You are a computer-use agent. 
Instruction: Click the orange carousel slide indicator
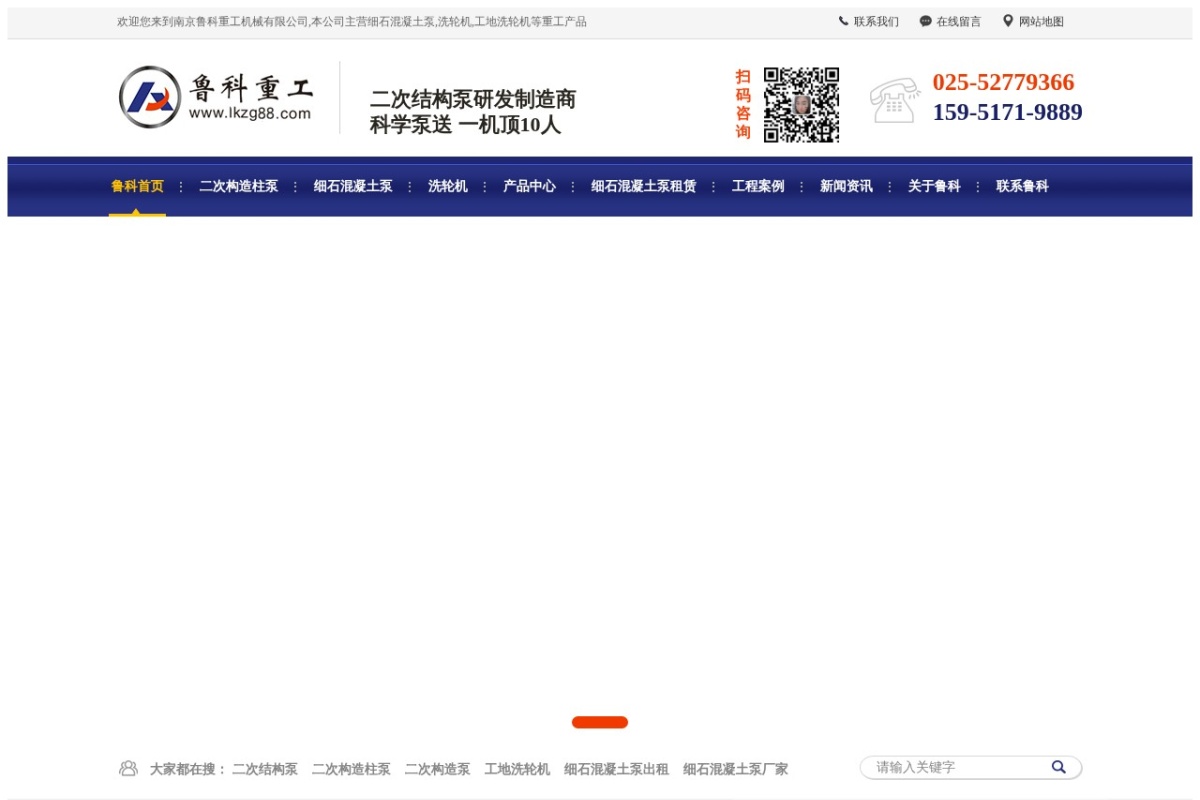(600, 722)
